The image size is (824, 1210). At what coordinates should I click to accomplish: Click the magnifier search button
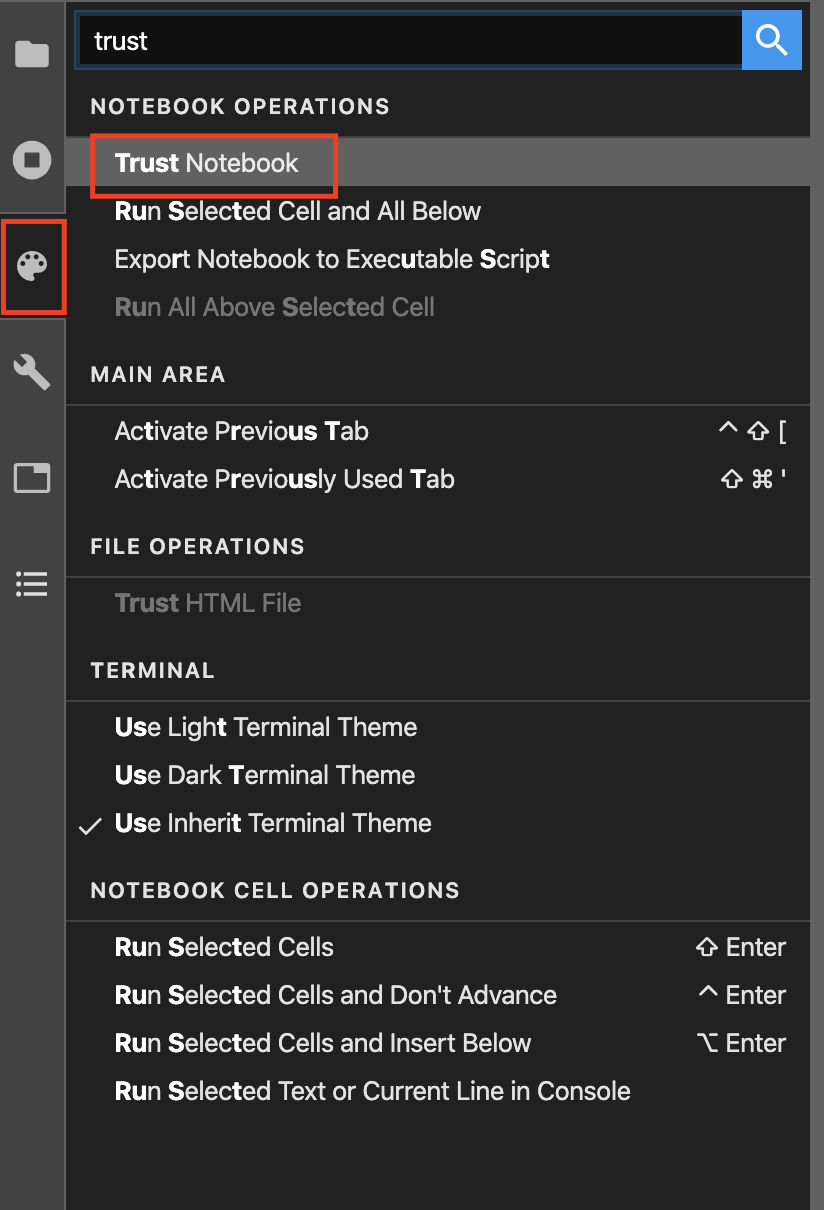(x=771, y=40)
